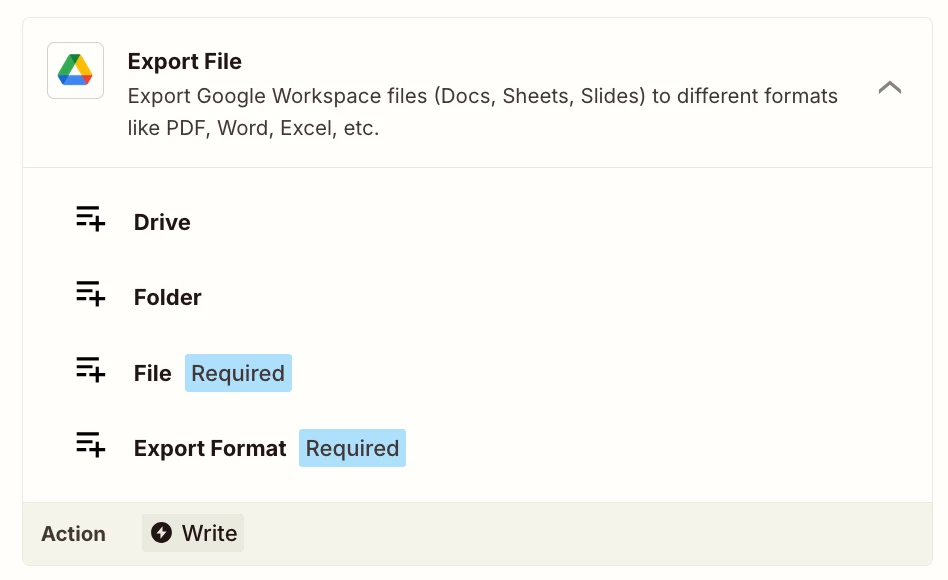Click the Action label in footer
The image size is (948, 580).
tap(73, 534)
